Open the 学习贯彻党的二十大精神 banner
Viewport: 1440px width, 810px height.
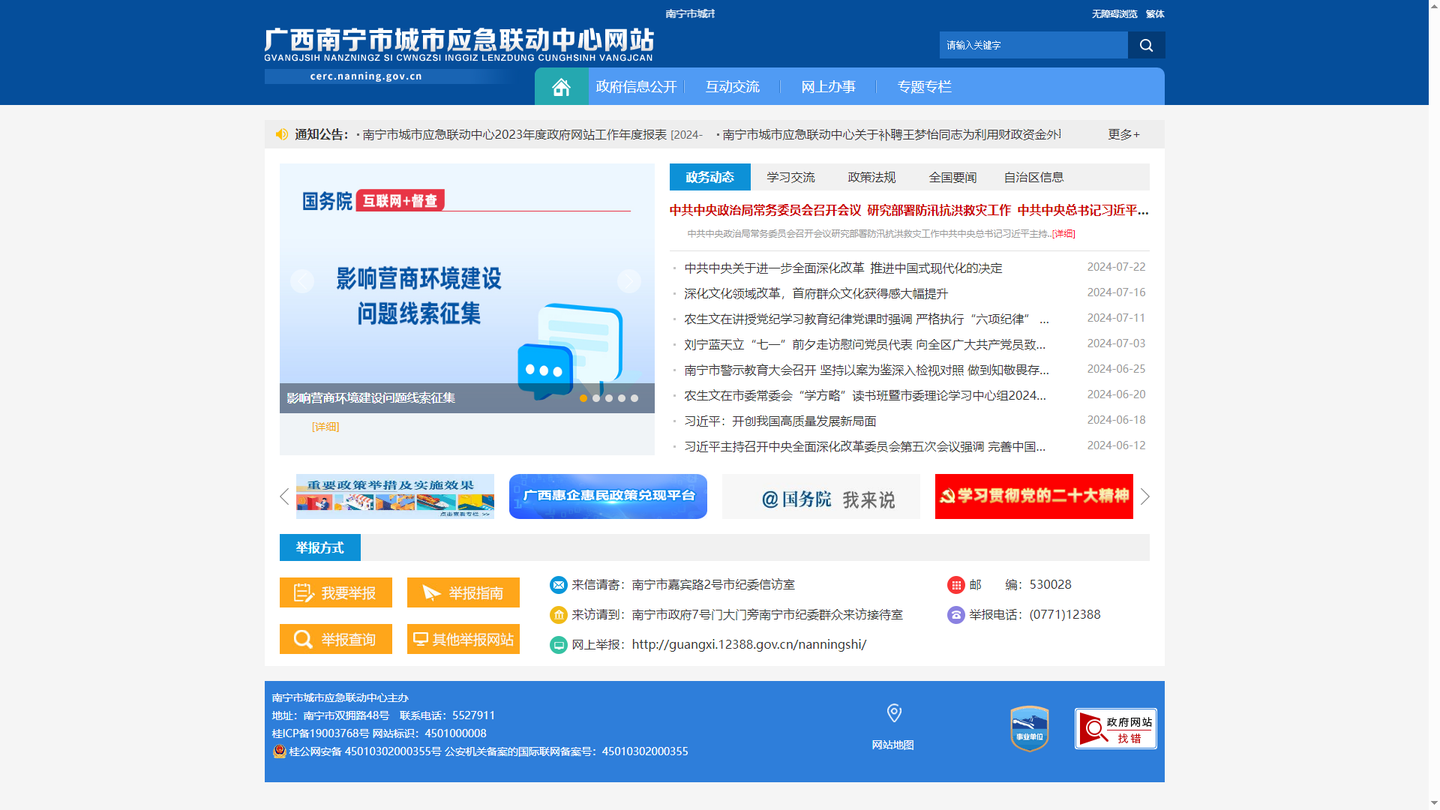tap(1034, 496)
